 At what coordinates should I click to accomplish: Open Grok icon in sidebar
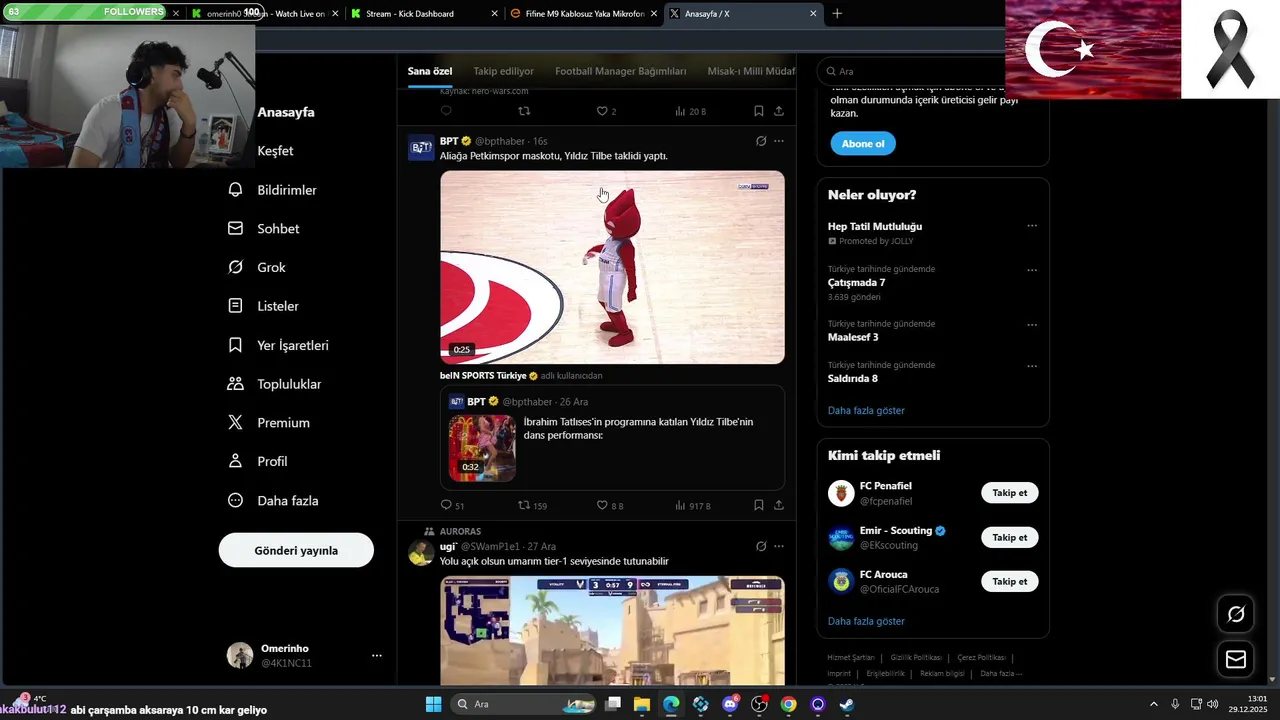pos(235,267)
